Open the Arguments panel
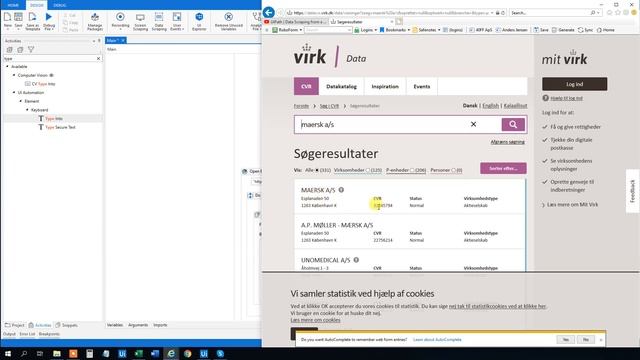The width and height of the screenshot is (640, 360). [138, 325]
